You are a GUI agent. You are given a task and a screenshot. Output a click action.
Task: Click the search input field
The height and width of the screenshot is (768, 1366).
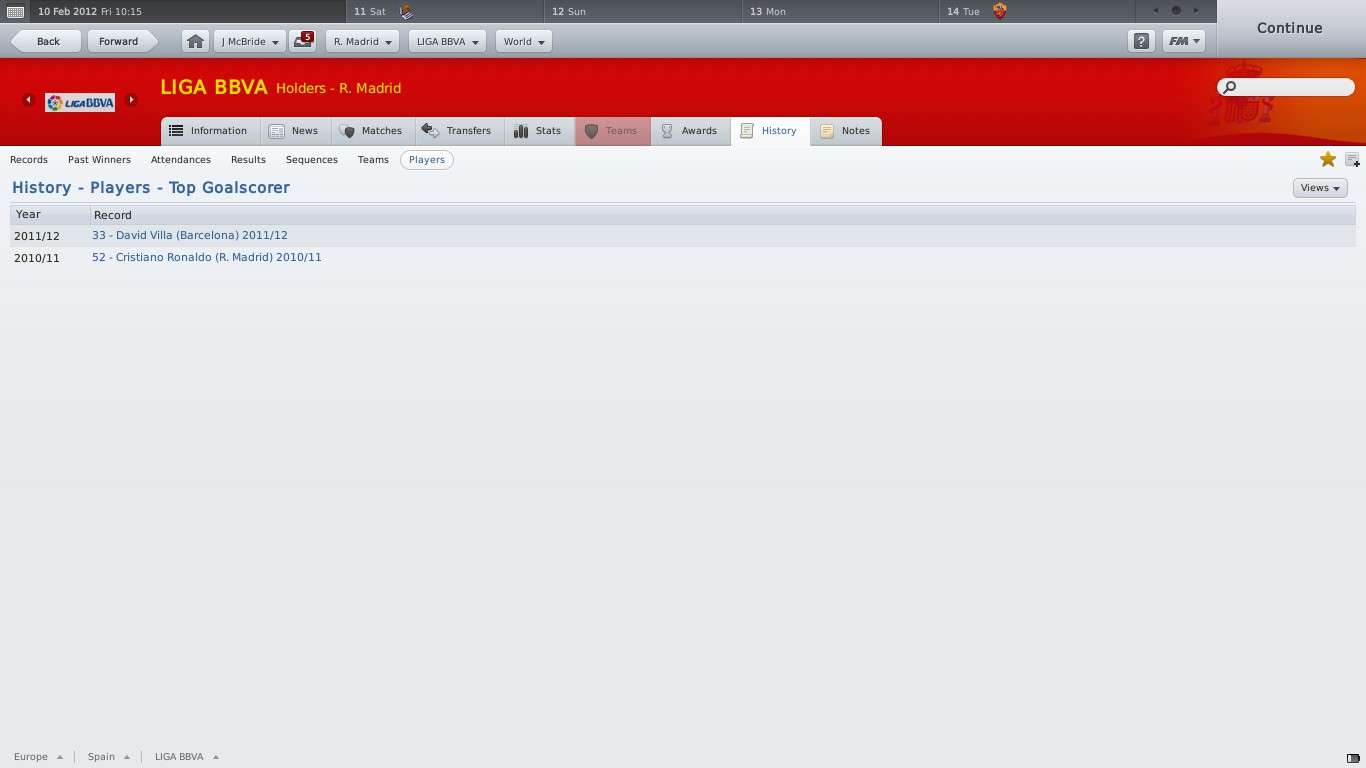[1286, 87]
